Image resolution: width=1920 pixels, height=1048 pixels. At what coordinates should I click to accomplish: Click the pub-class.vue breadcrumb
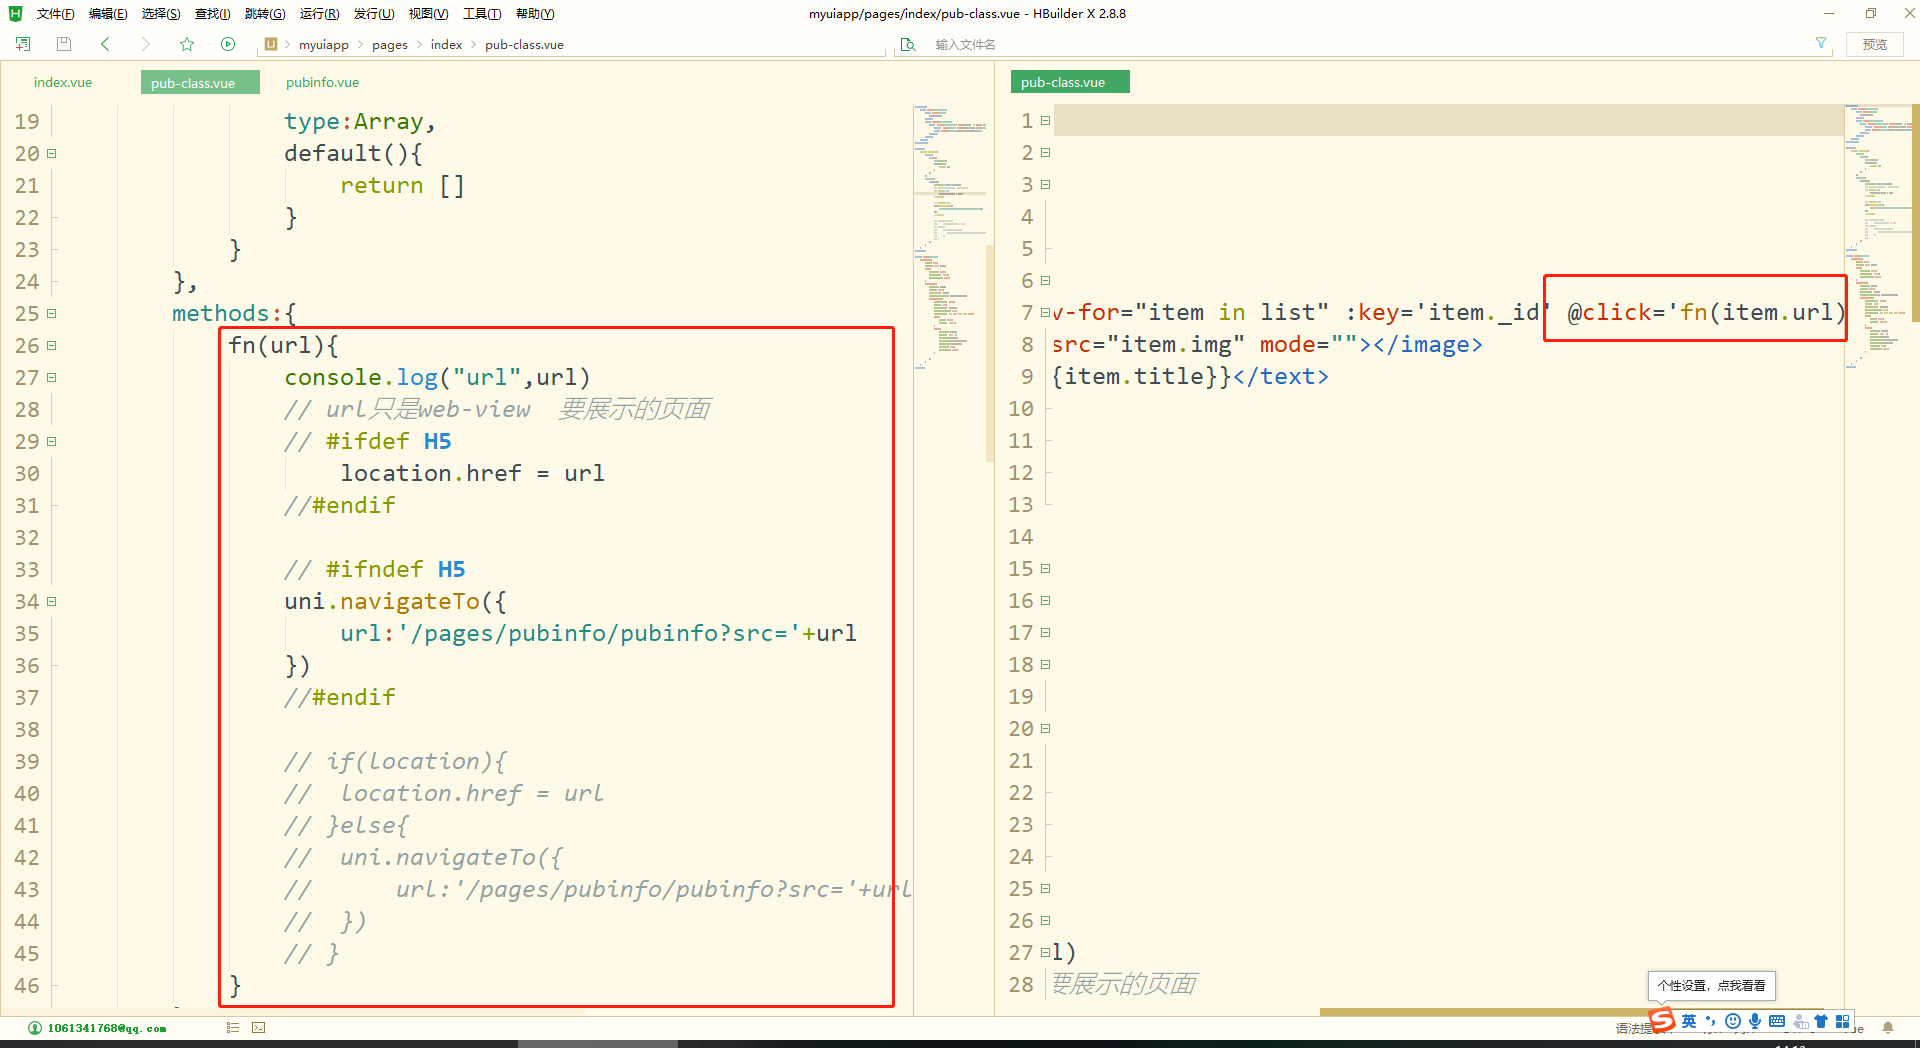(x=524, y=45)
